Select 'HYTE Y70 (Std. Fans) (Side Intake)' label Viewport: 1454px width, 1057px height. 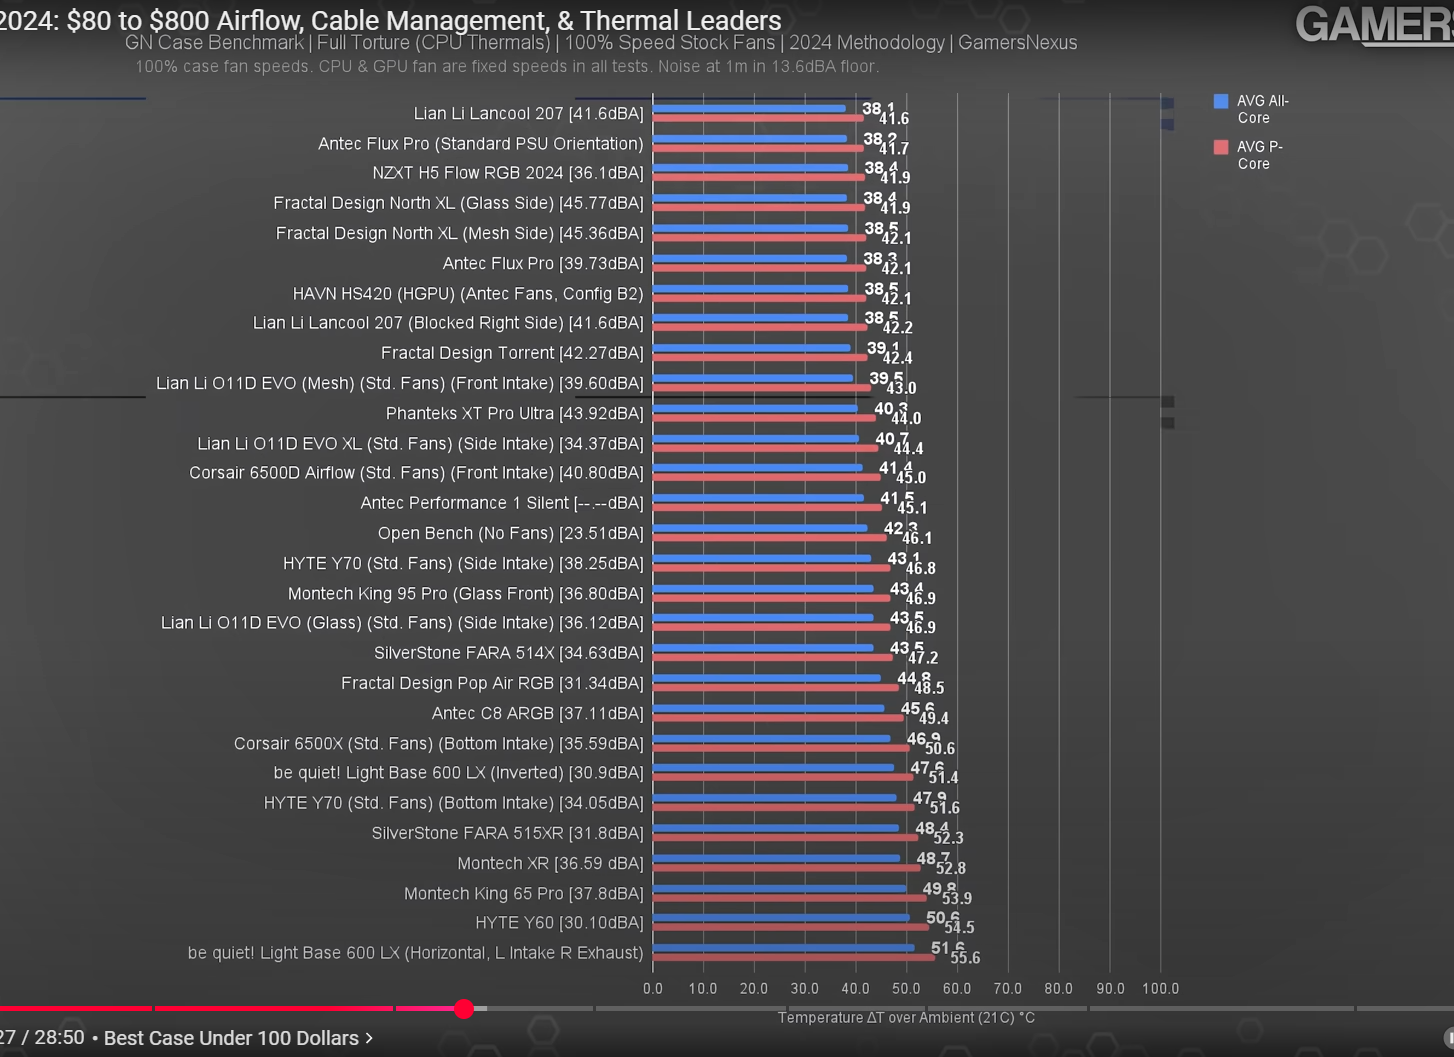coord(463,563)
